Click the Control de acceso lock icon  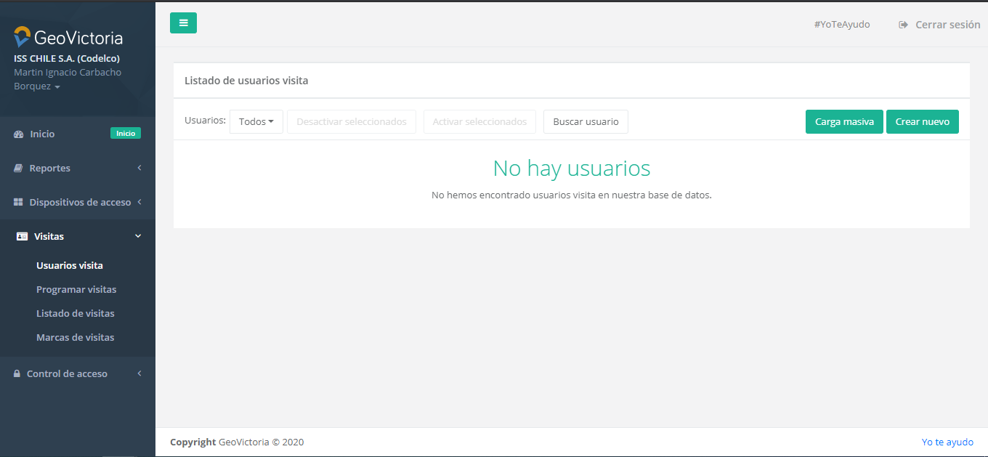tap(17, 374)
